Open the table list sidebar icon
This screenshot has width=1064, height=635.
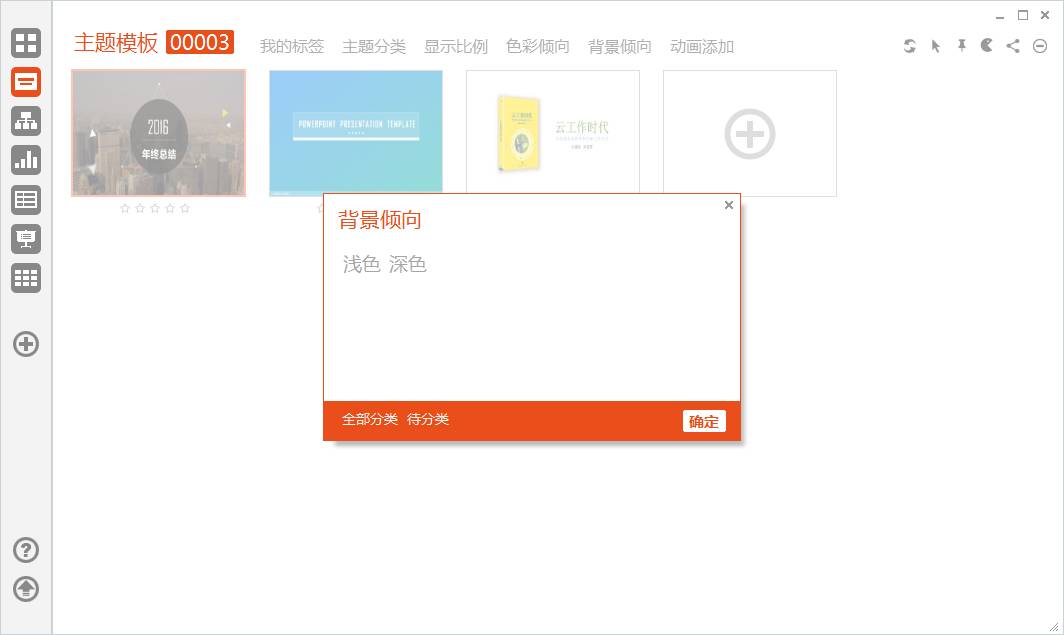[26, 200]
